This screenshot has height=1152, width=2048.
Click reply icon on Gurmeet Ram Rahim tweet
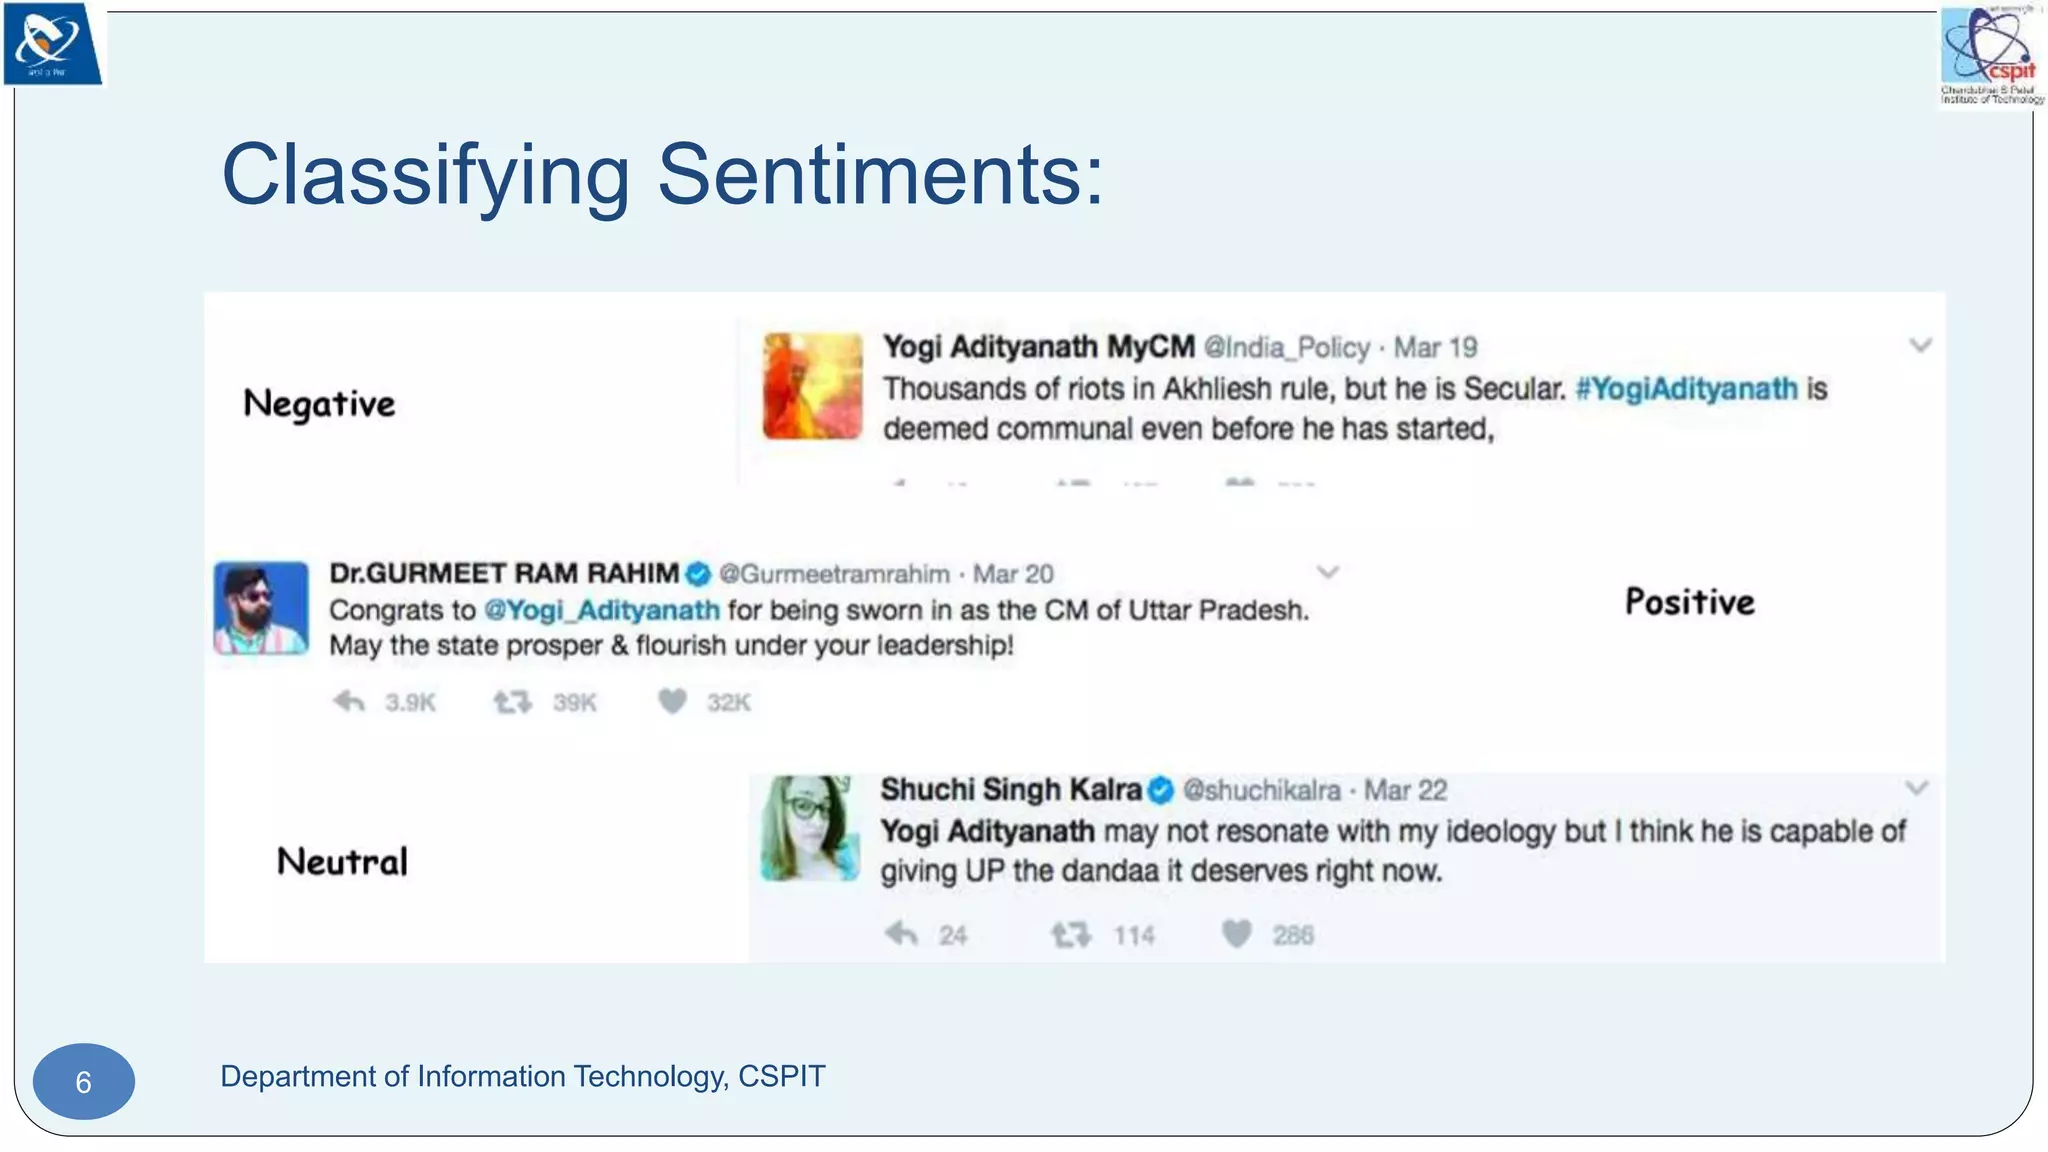click(348, 702)
